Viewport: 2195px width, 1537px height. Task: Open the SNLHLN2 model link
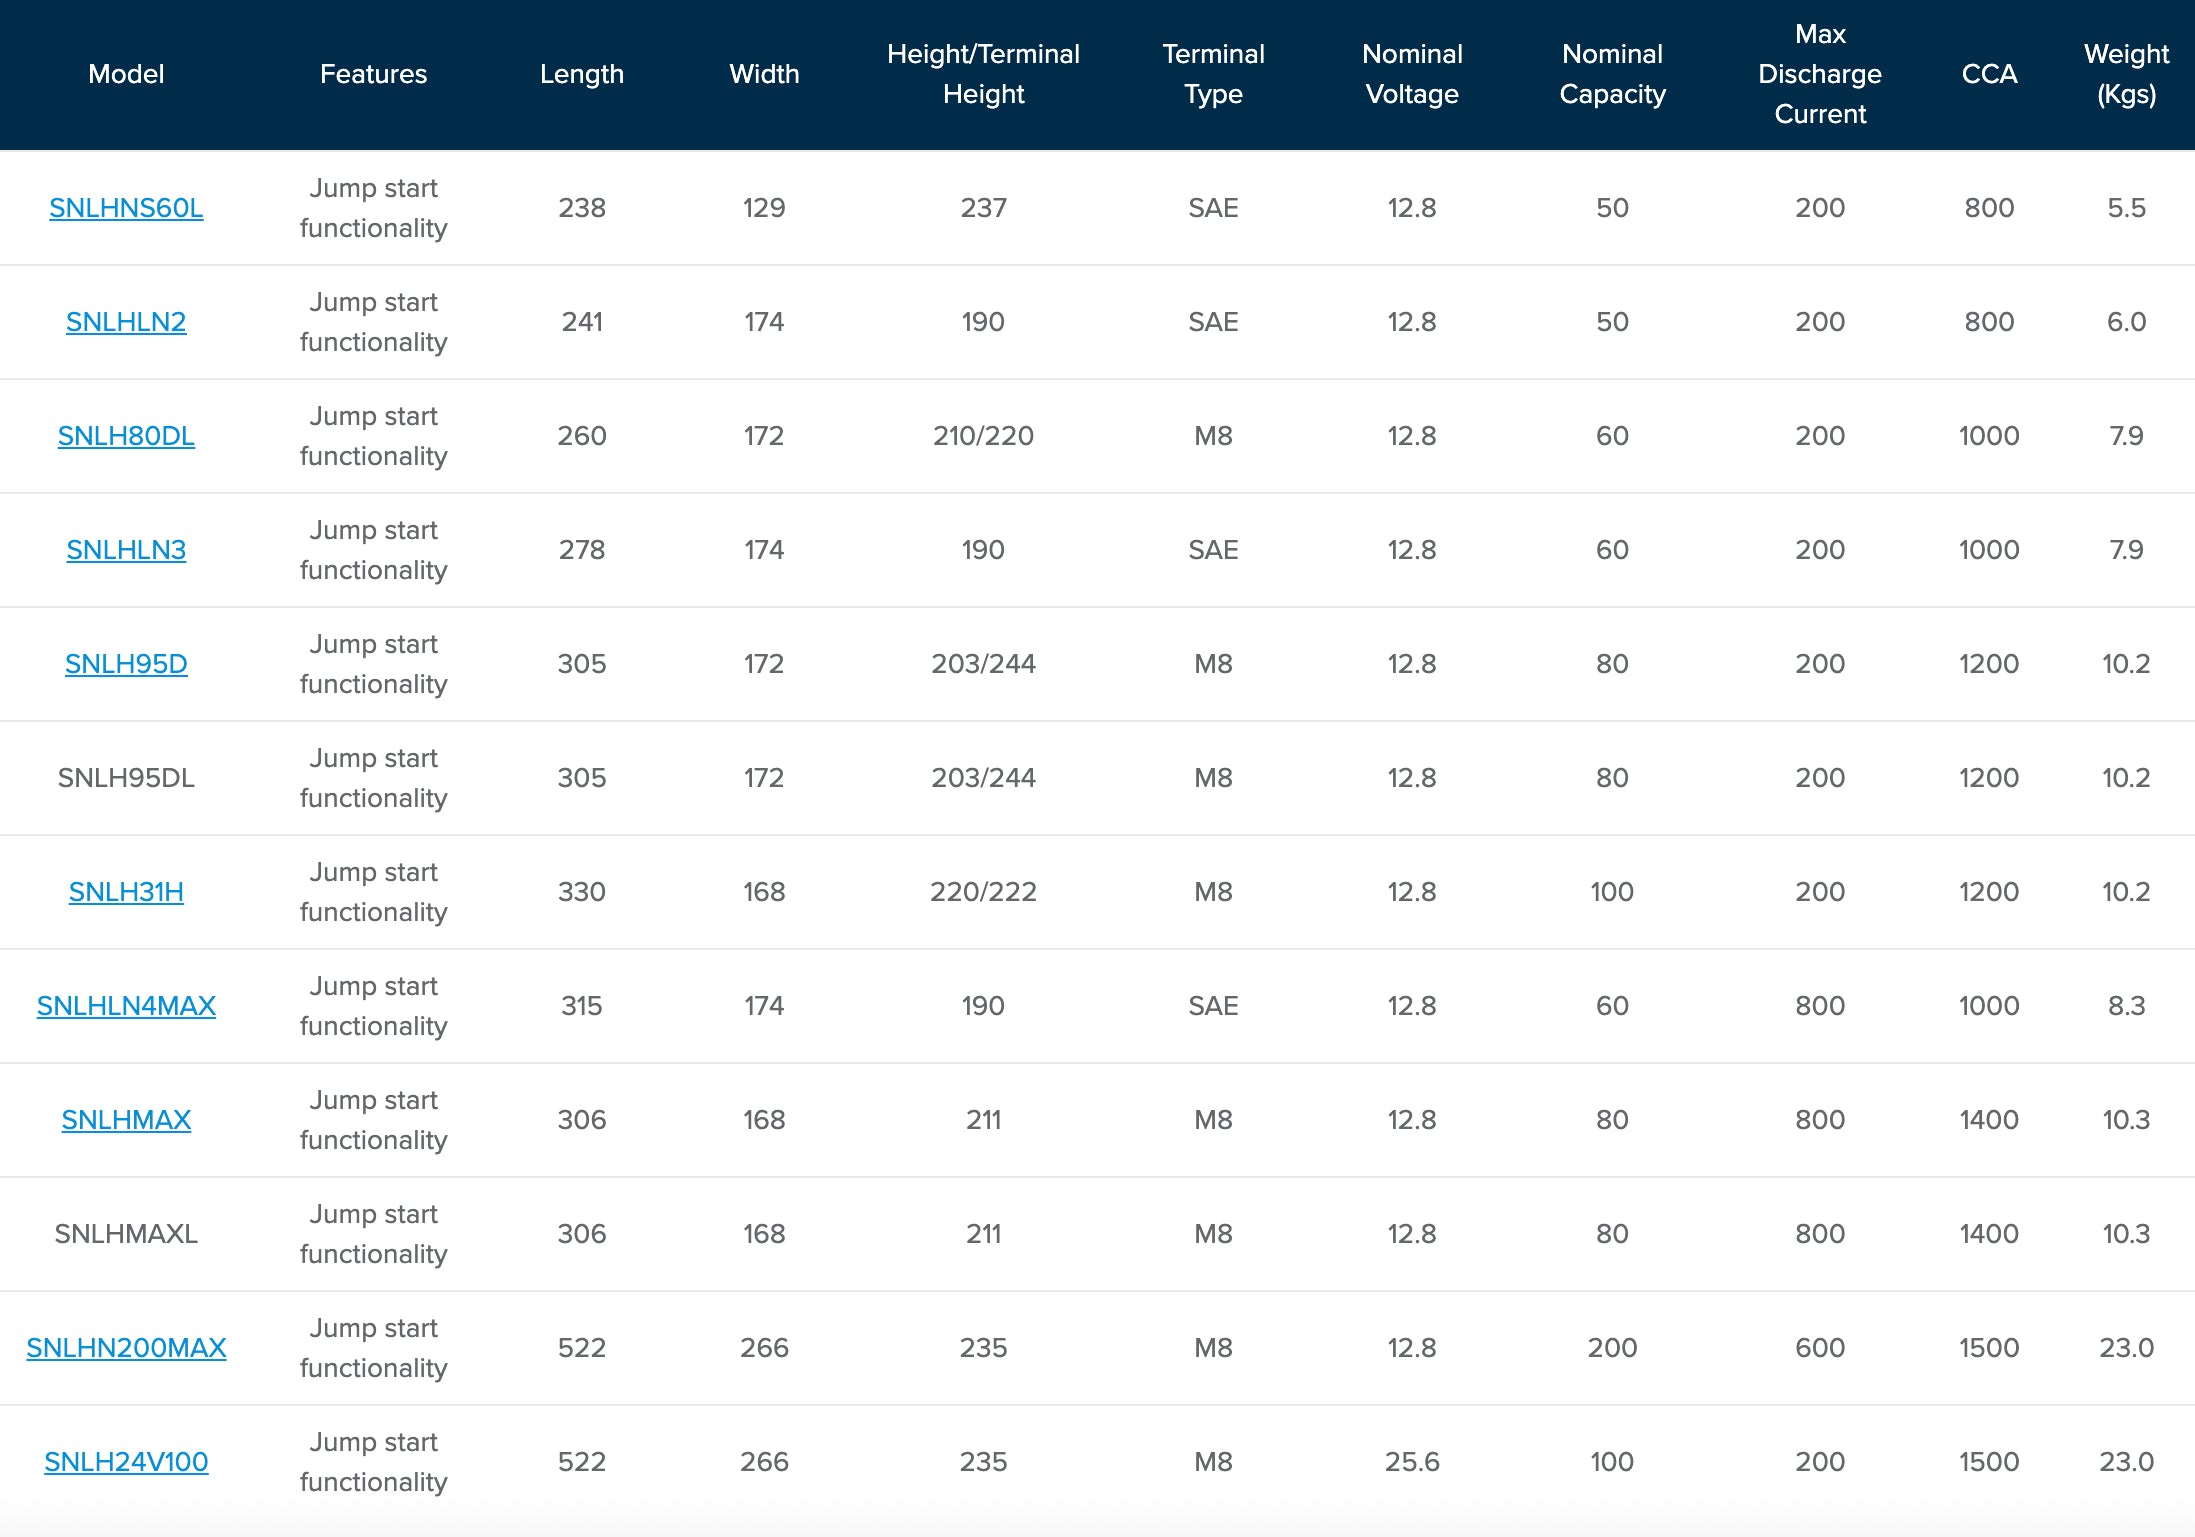(126, 322)
